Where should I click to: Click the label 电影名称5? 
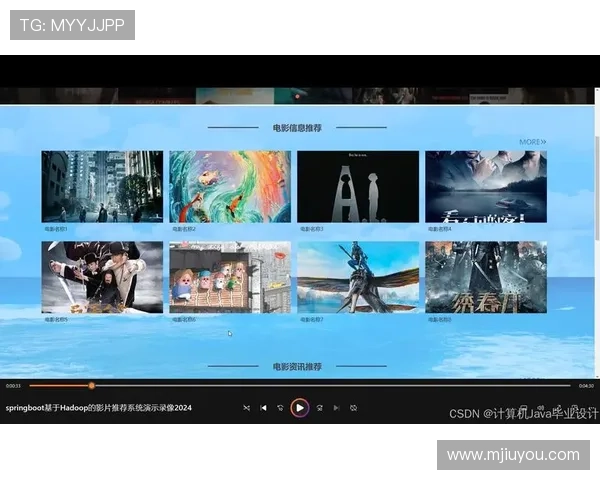(56, 319)
